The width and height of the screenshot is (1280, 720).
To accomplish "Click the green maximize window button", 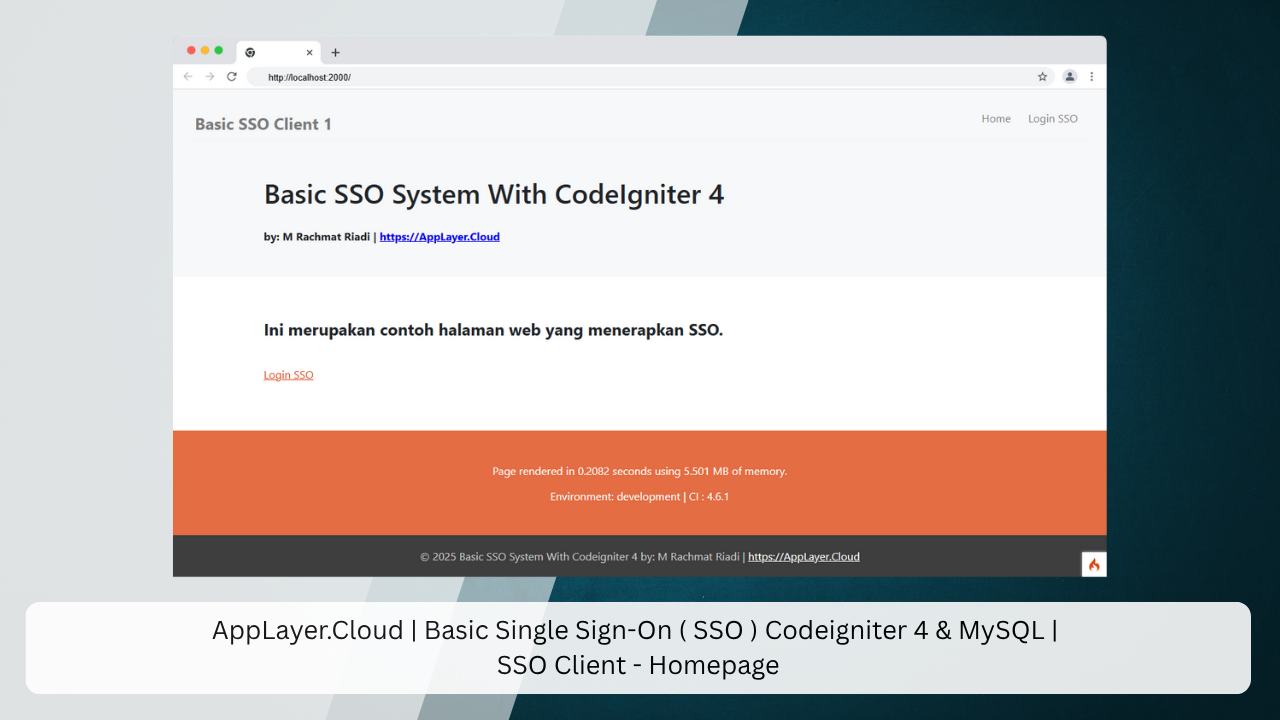I will click(219, 50).
